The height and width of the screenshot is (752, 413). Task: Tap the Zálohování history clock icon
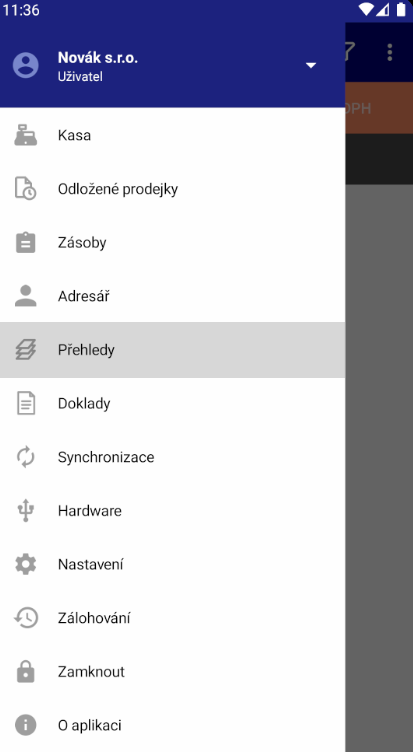(x=25, y=618)
